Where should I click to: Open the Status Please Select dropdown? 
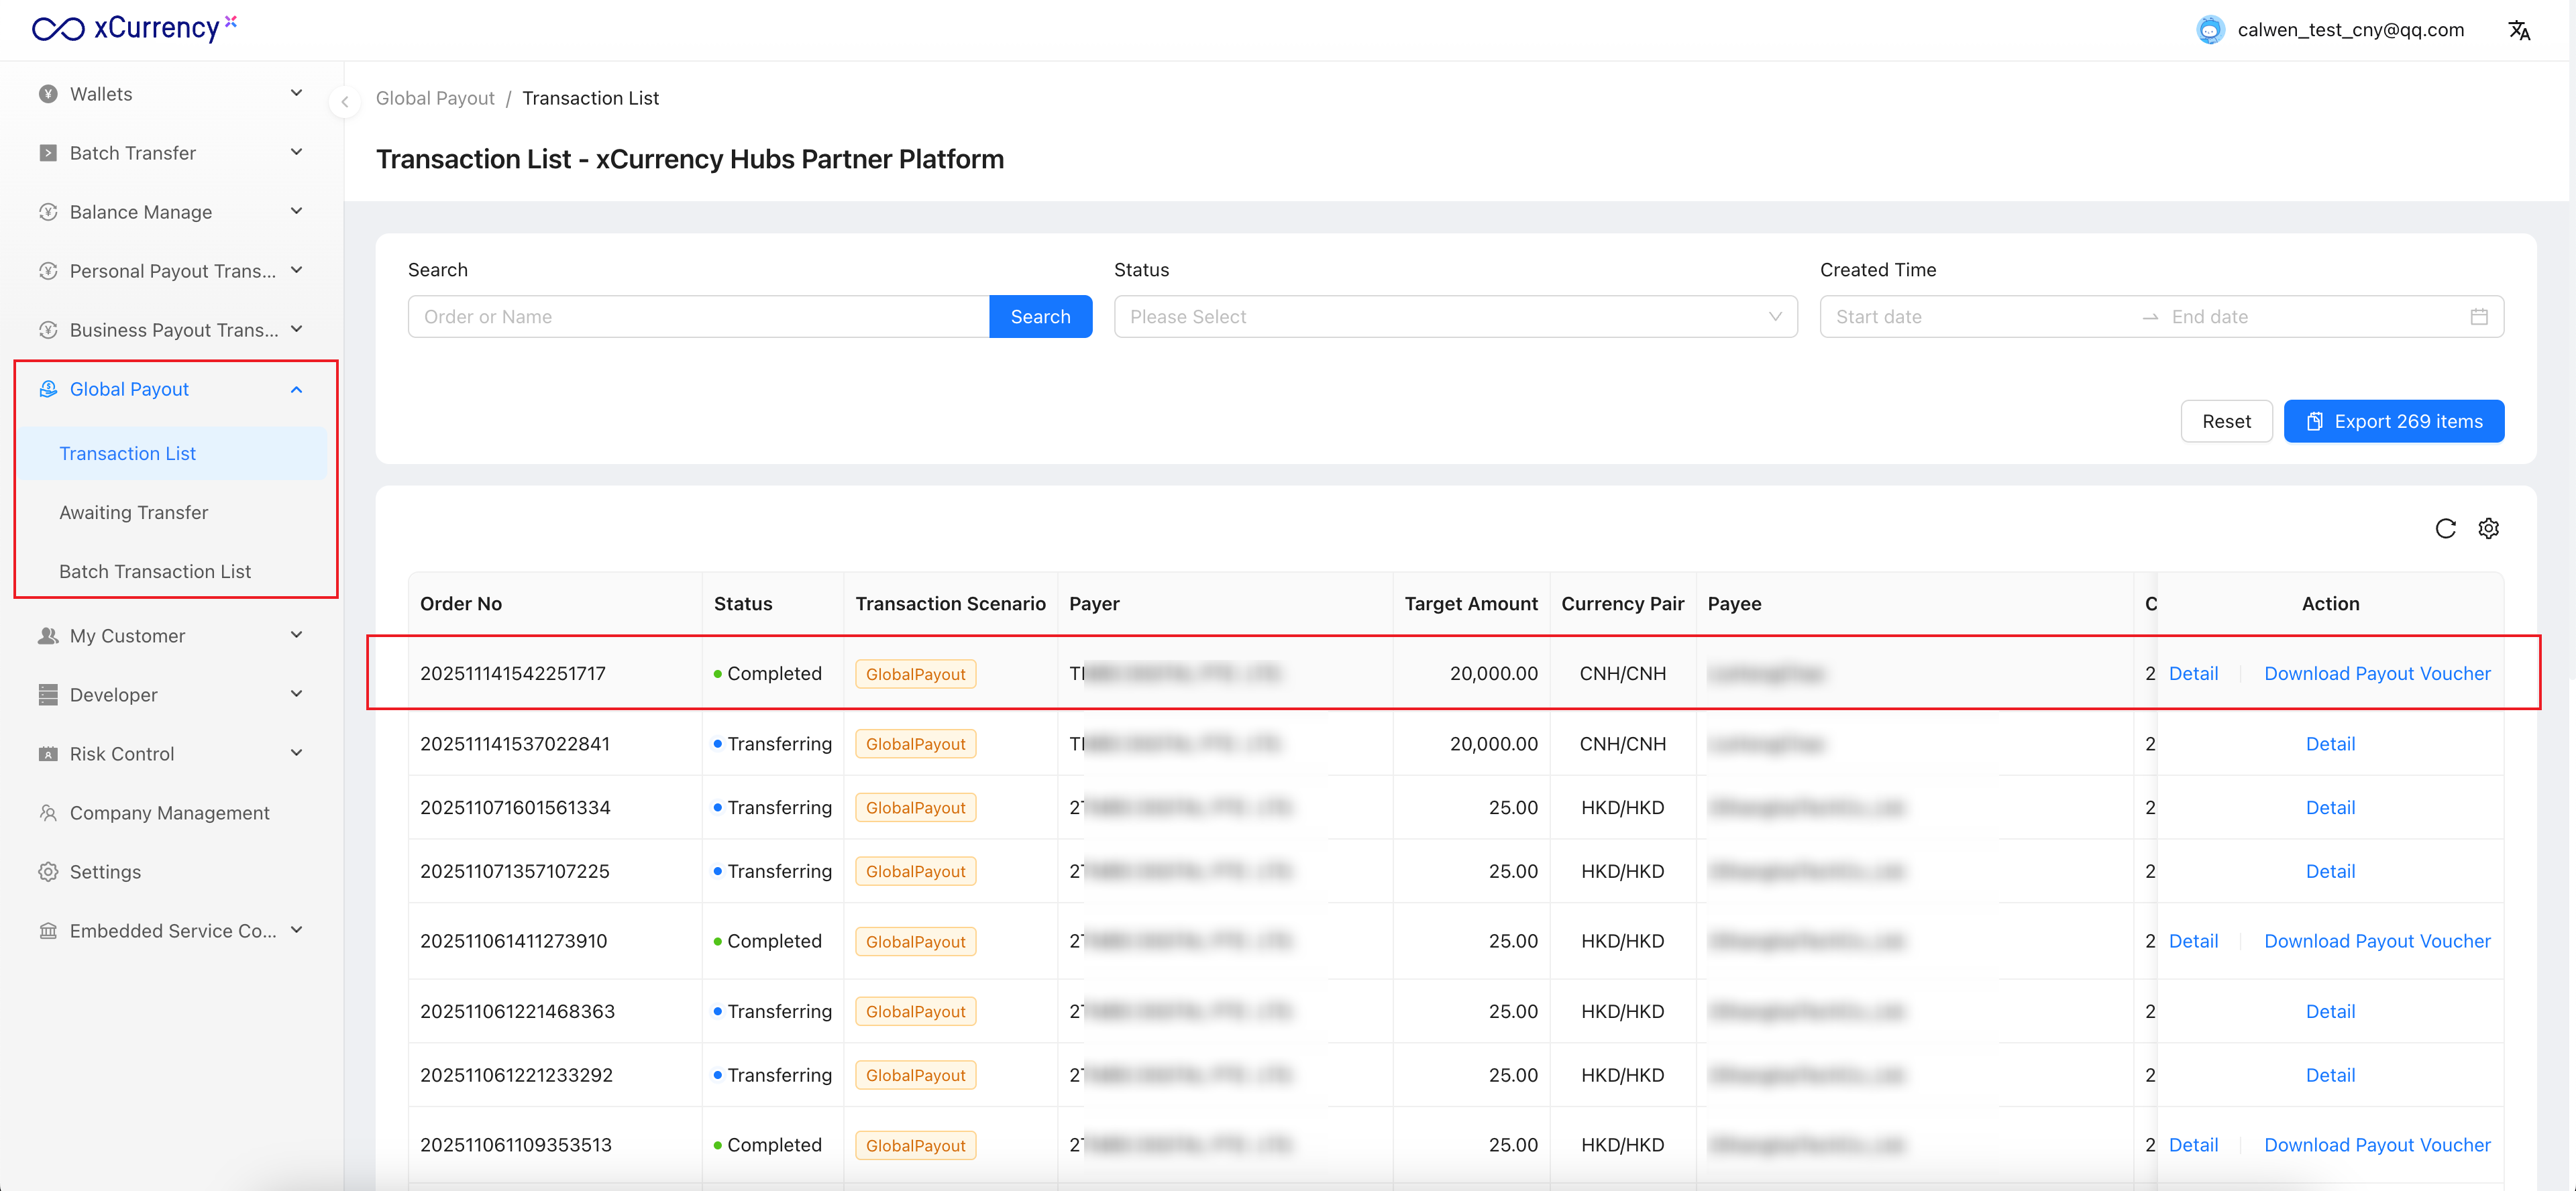[x=1455, y=316]
